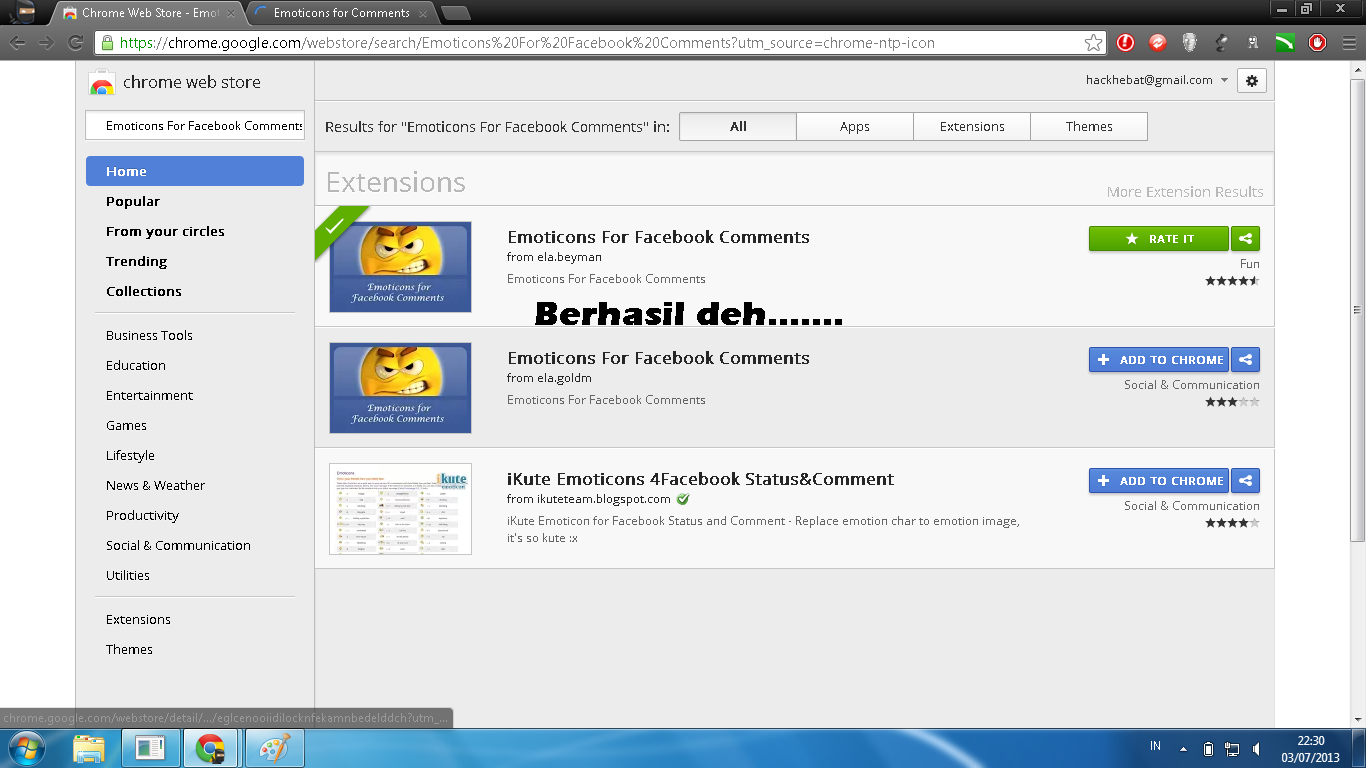Switch to the Emoticons for Comments tab
The height and width of the screenshot is (768, 1366).
pyautogui.click(x=340, y=13)
